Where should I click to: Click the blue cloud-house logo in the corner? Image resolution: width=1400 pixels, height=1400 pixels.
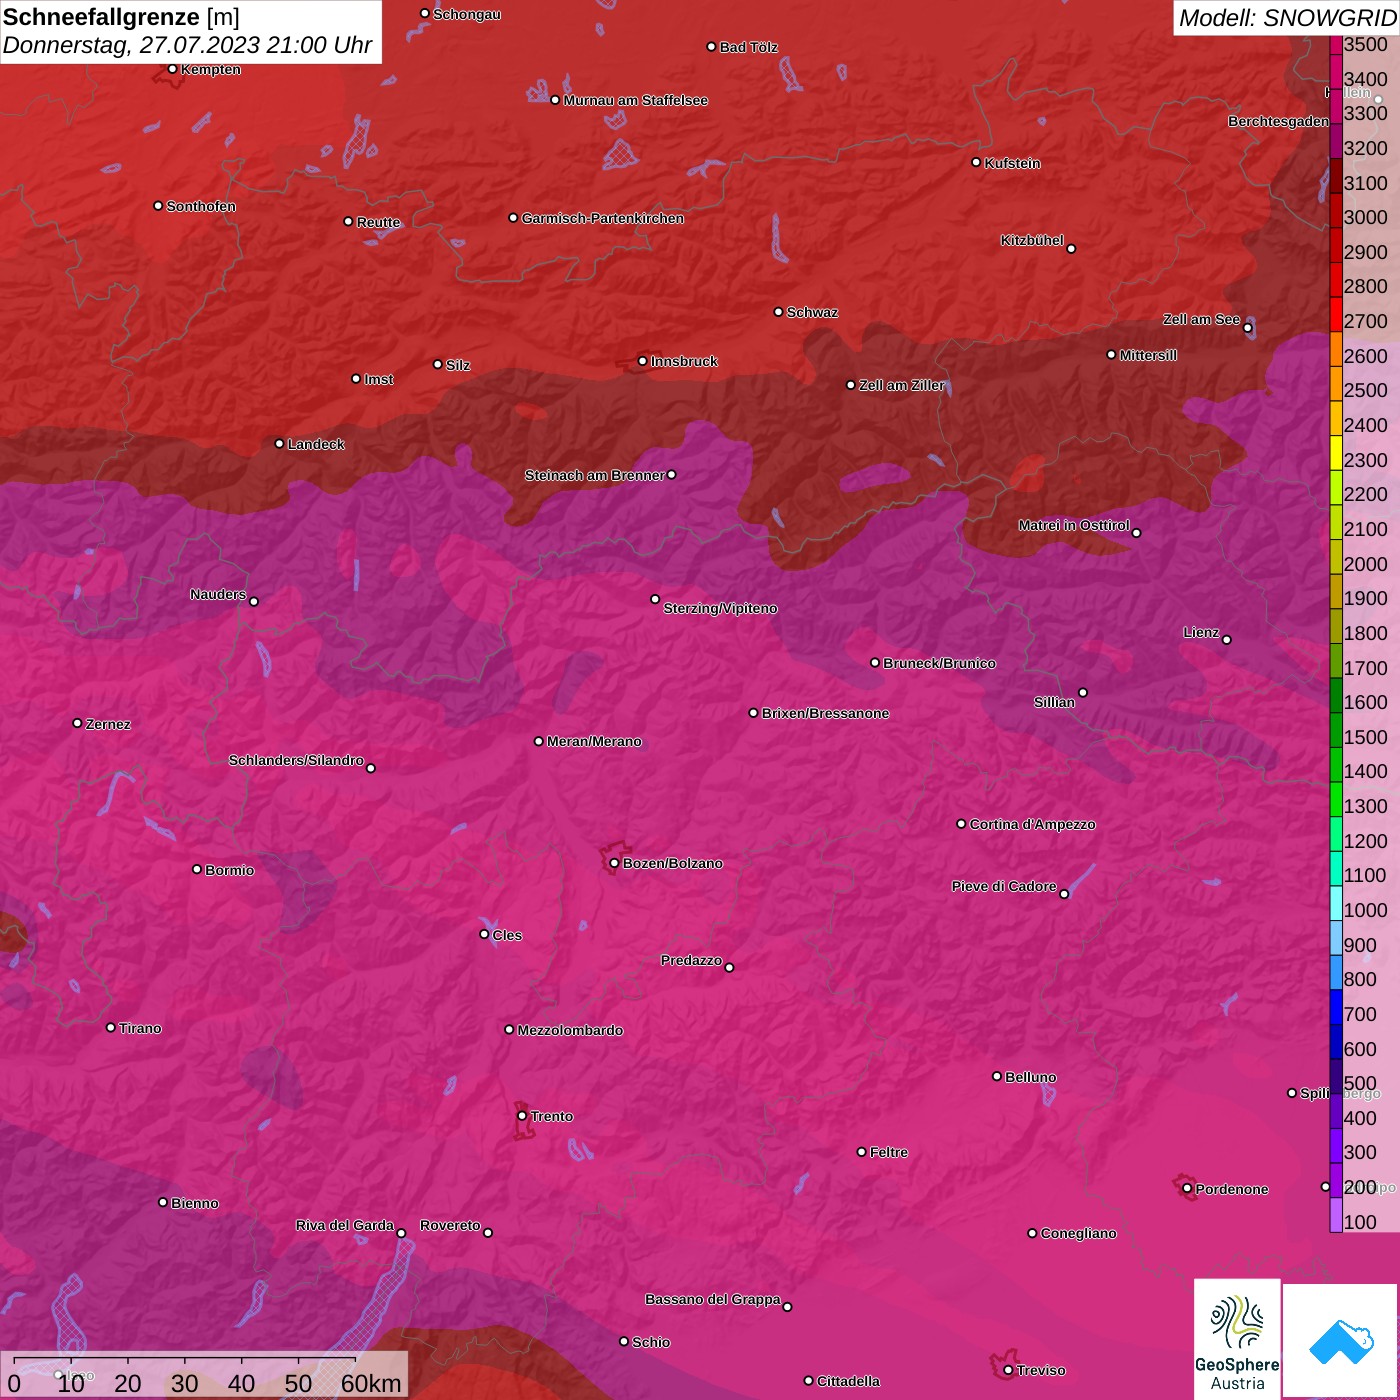click(x=1341, y=1340)
